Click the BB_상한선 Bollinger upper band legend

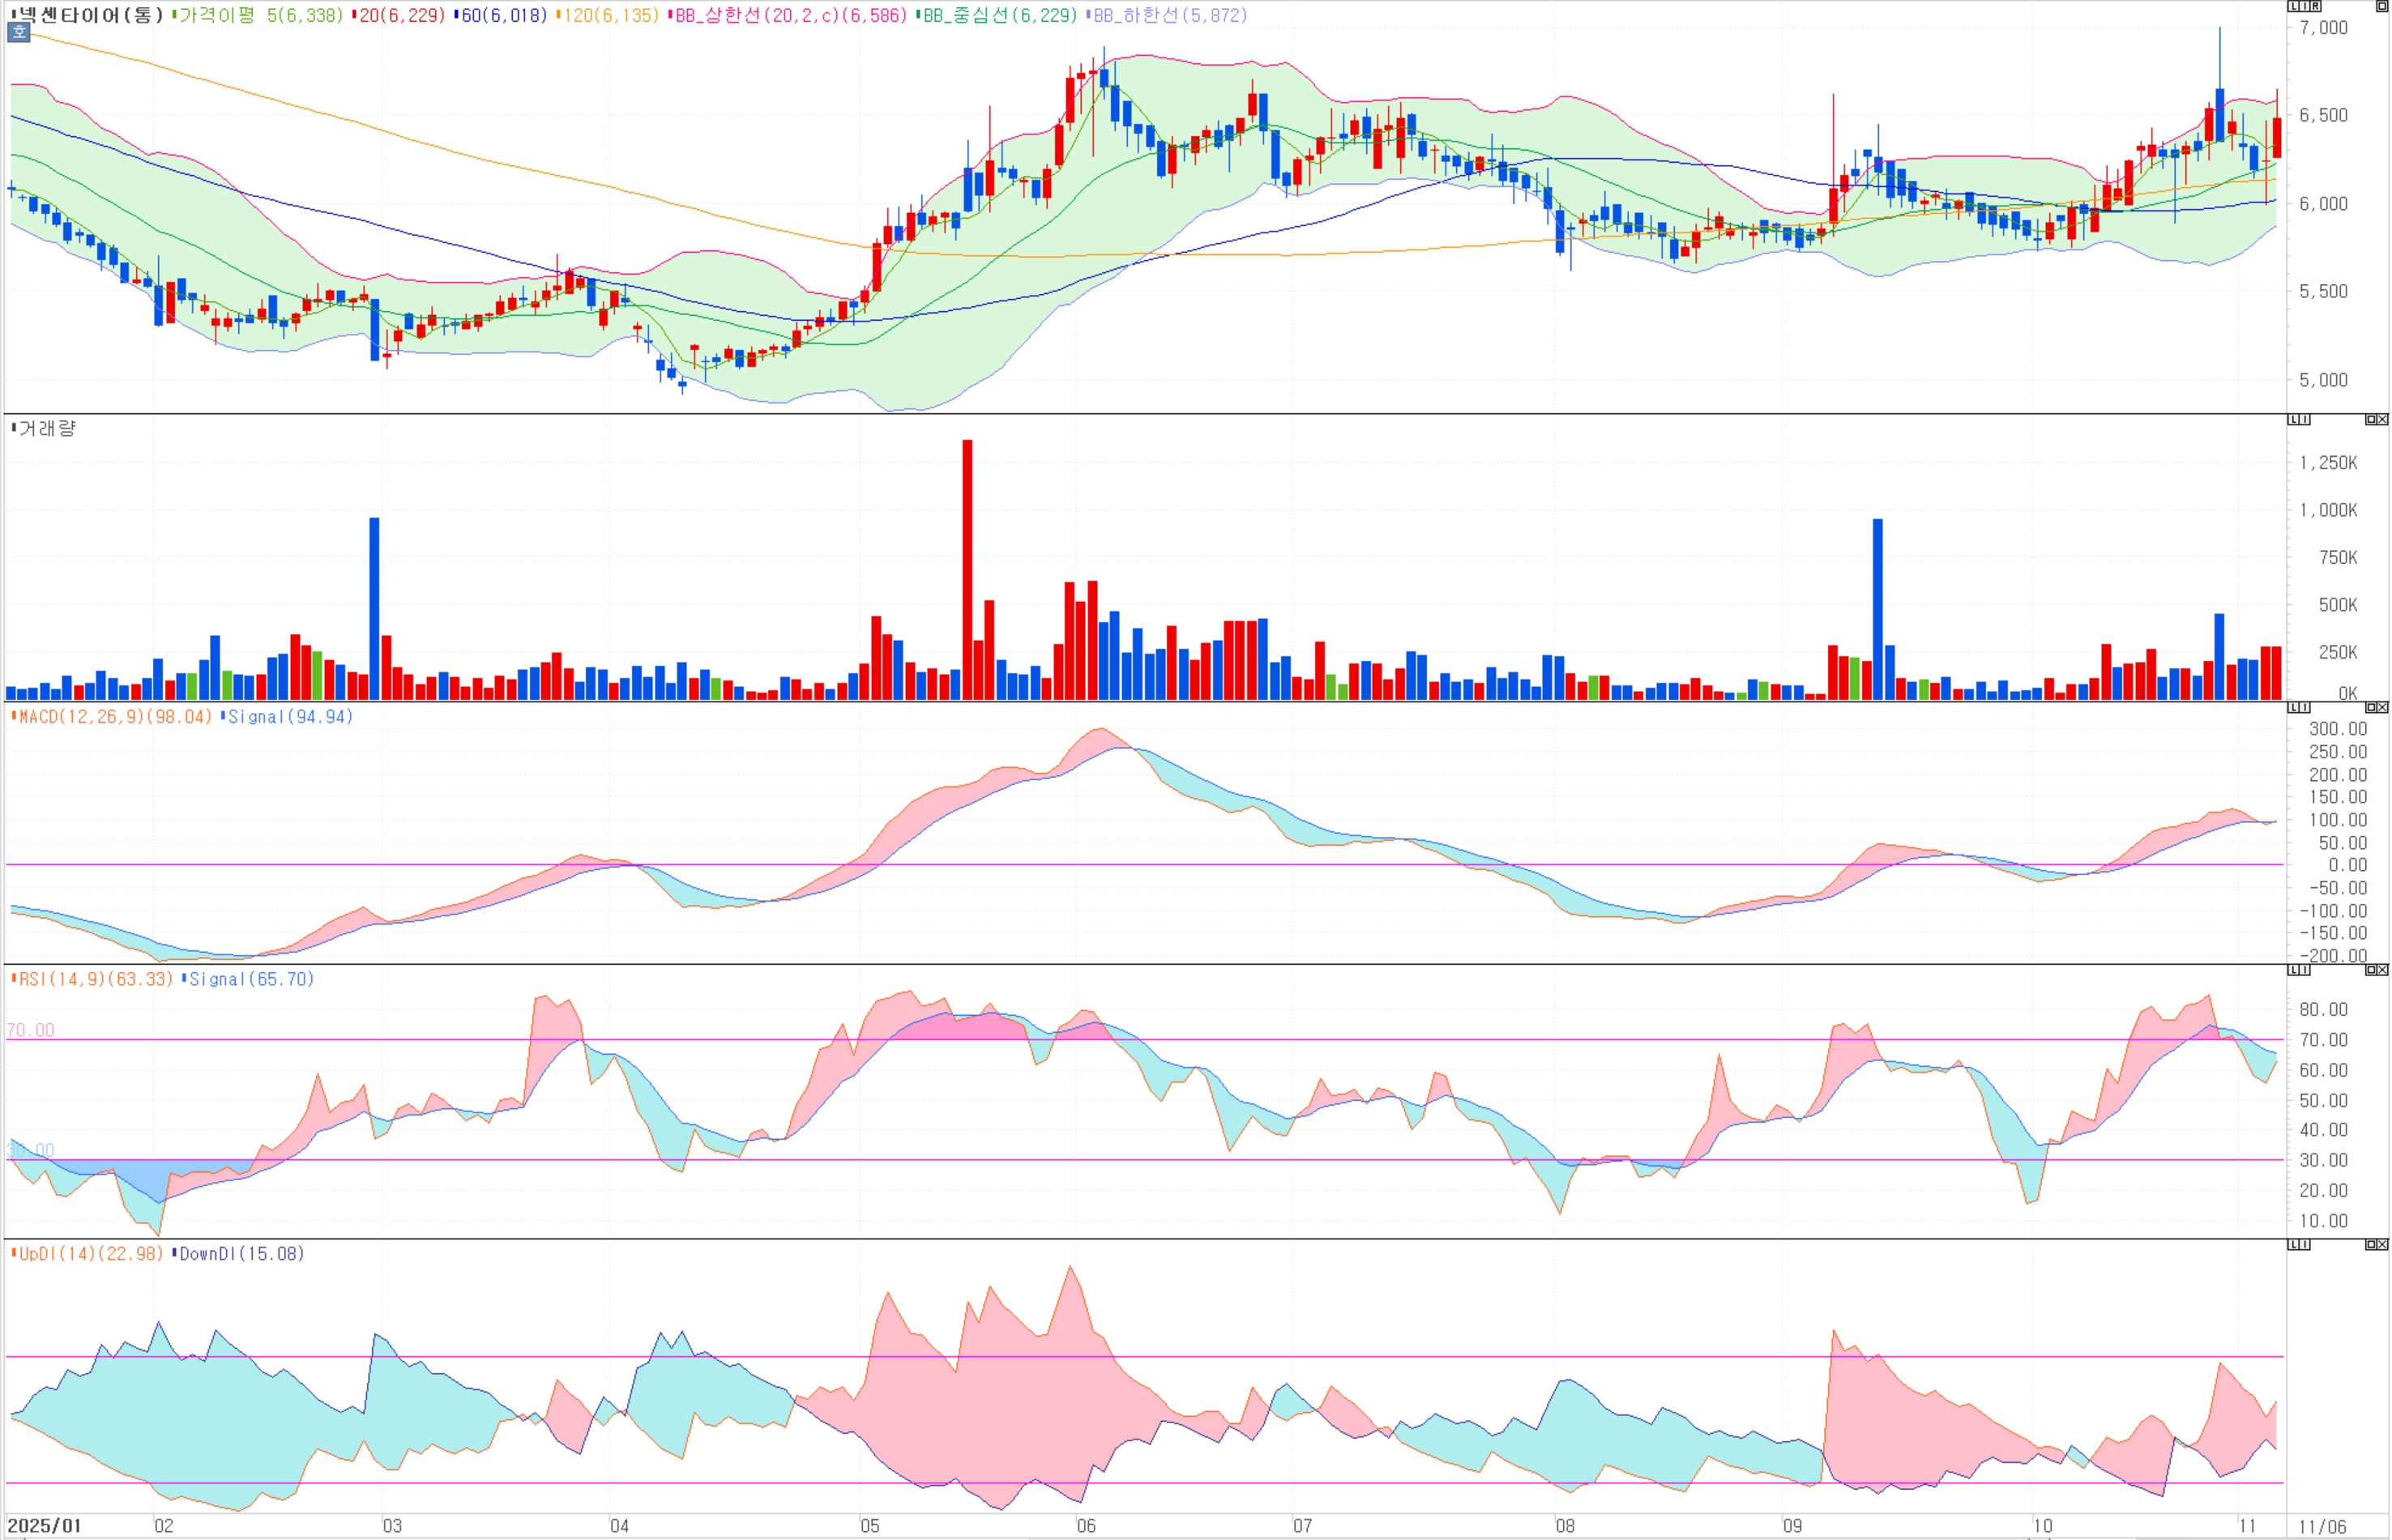tap(790, 15)
